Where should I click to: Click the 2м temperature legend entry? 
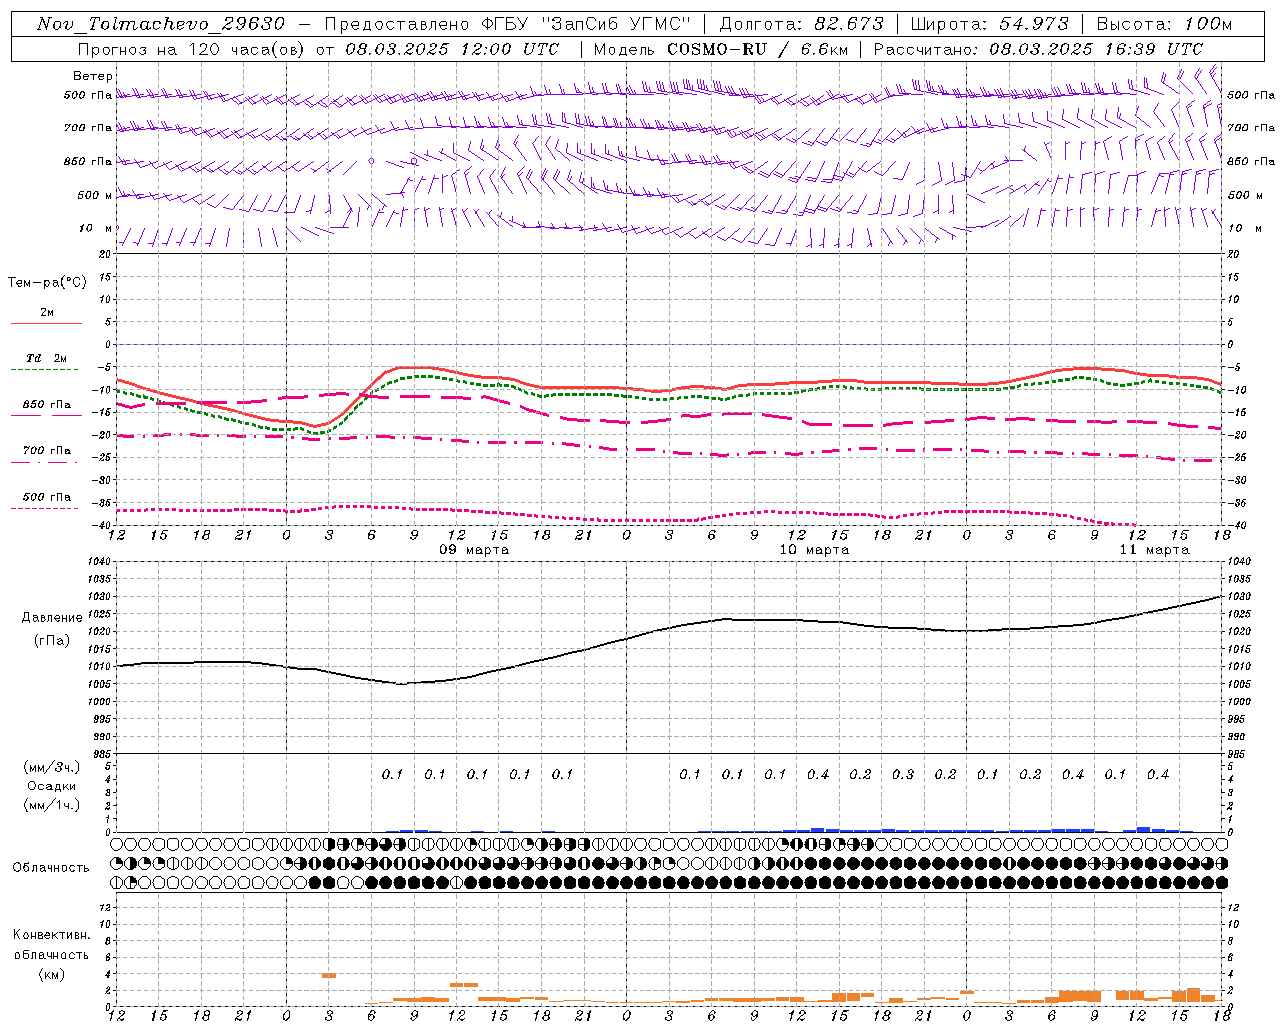click(x=47, y=313)
